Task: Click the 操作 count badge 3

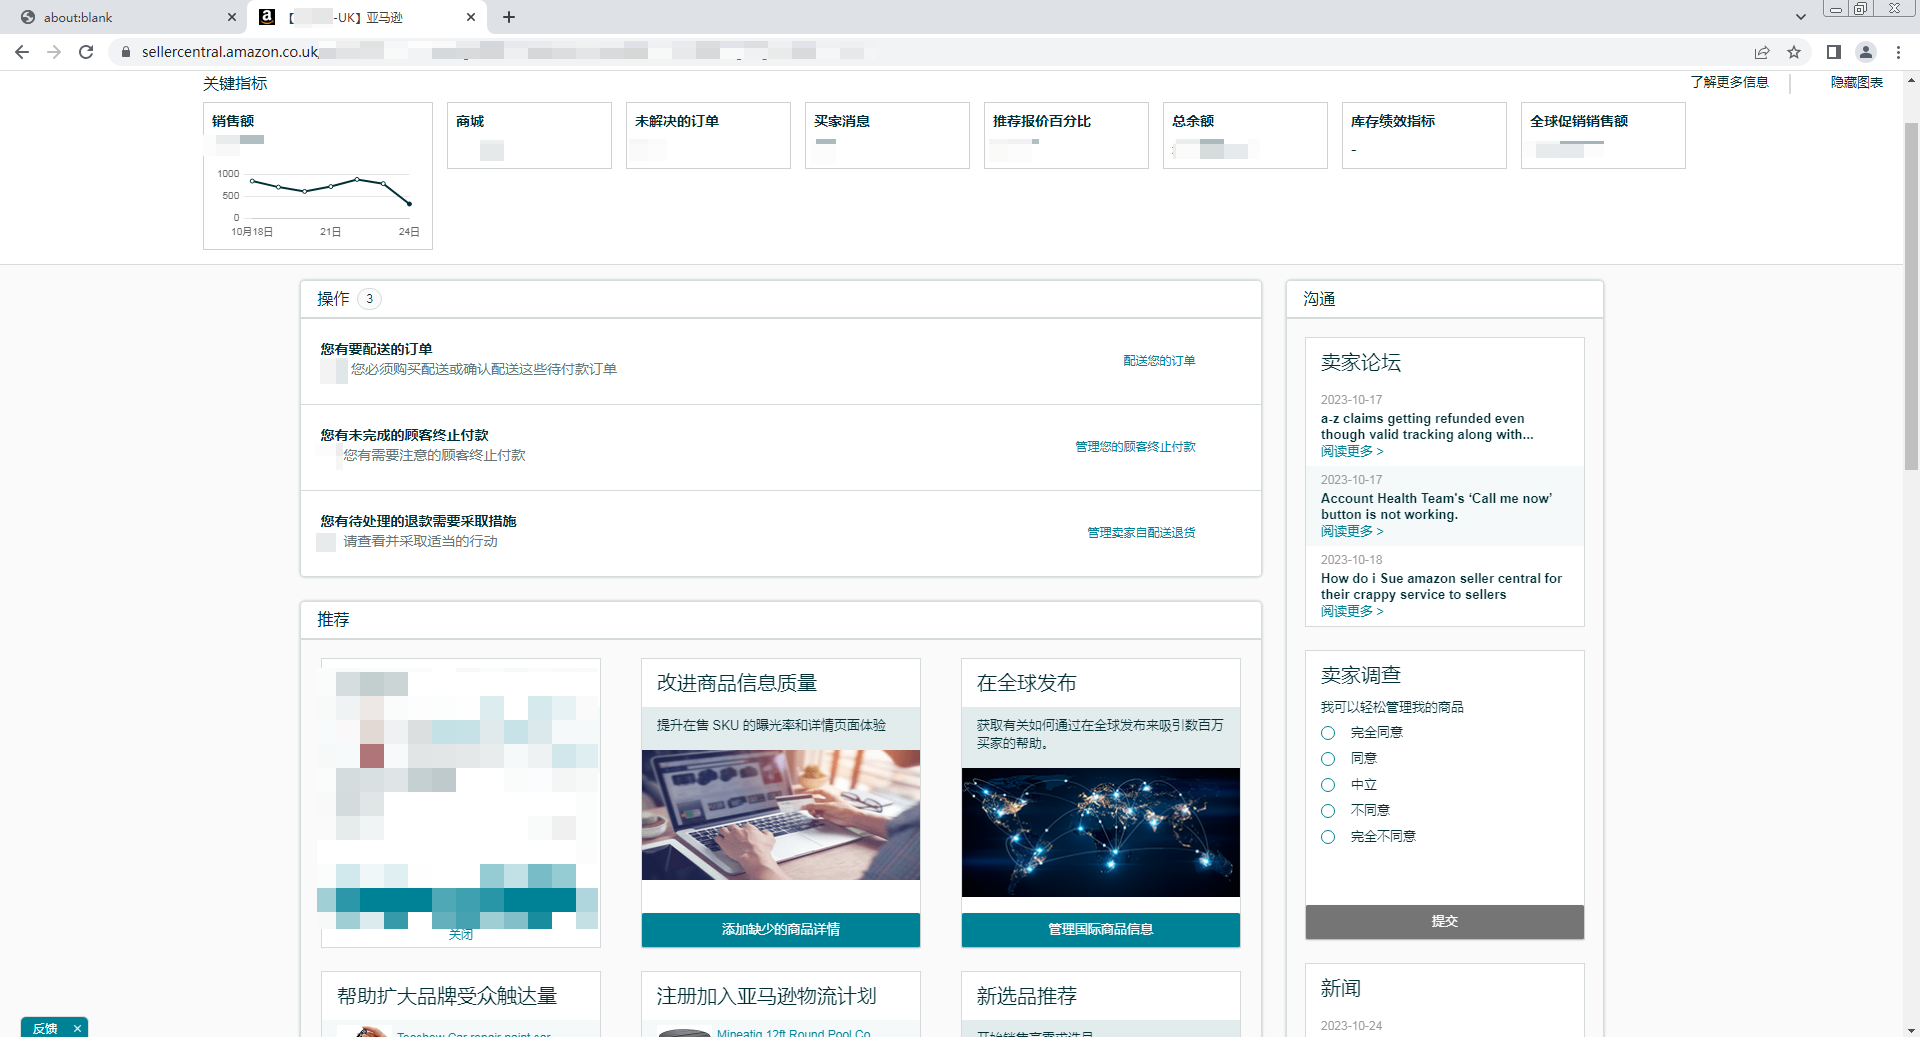Action: pyautogui.click(x=369, y=299)
